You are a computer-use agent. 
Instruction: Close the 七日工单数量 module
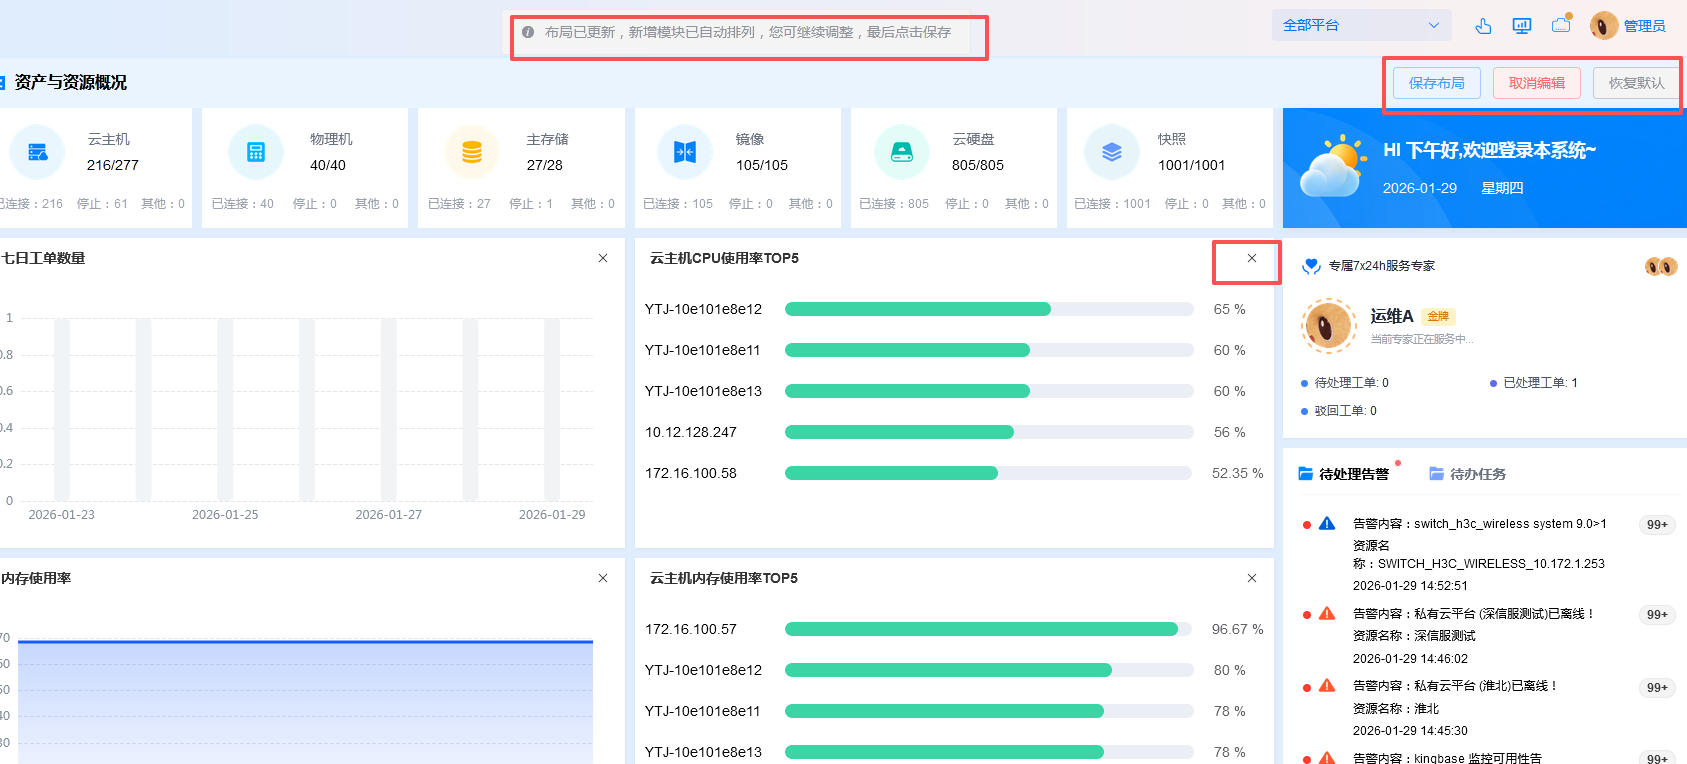click(x=603, y=258)
